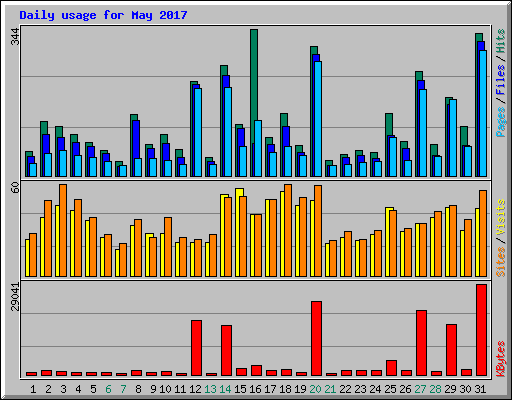The width and height of the screenshot is (512, 400).
Task: Select the red KBytes bar for day 20
Action: click(317, 339)
